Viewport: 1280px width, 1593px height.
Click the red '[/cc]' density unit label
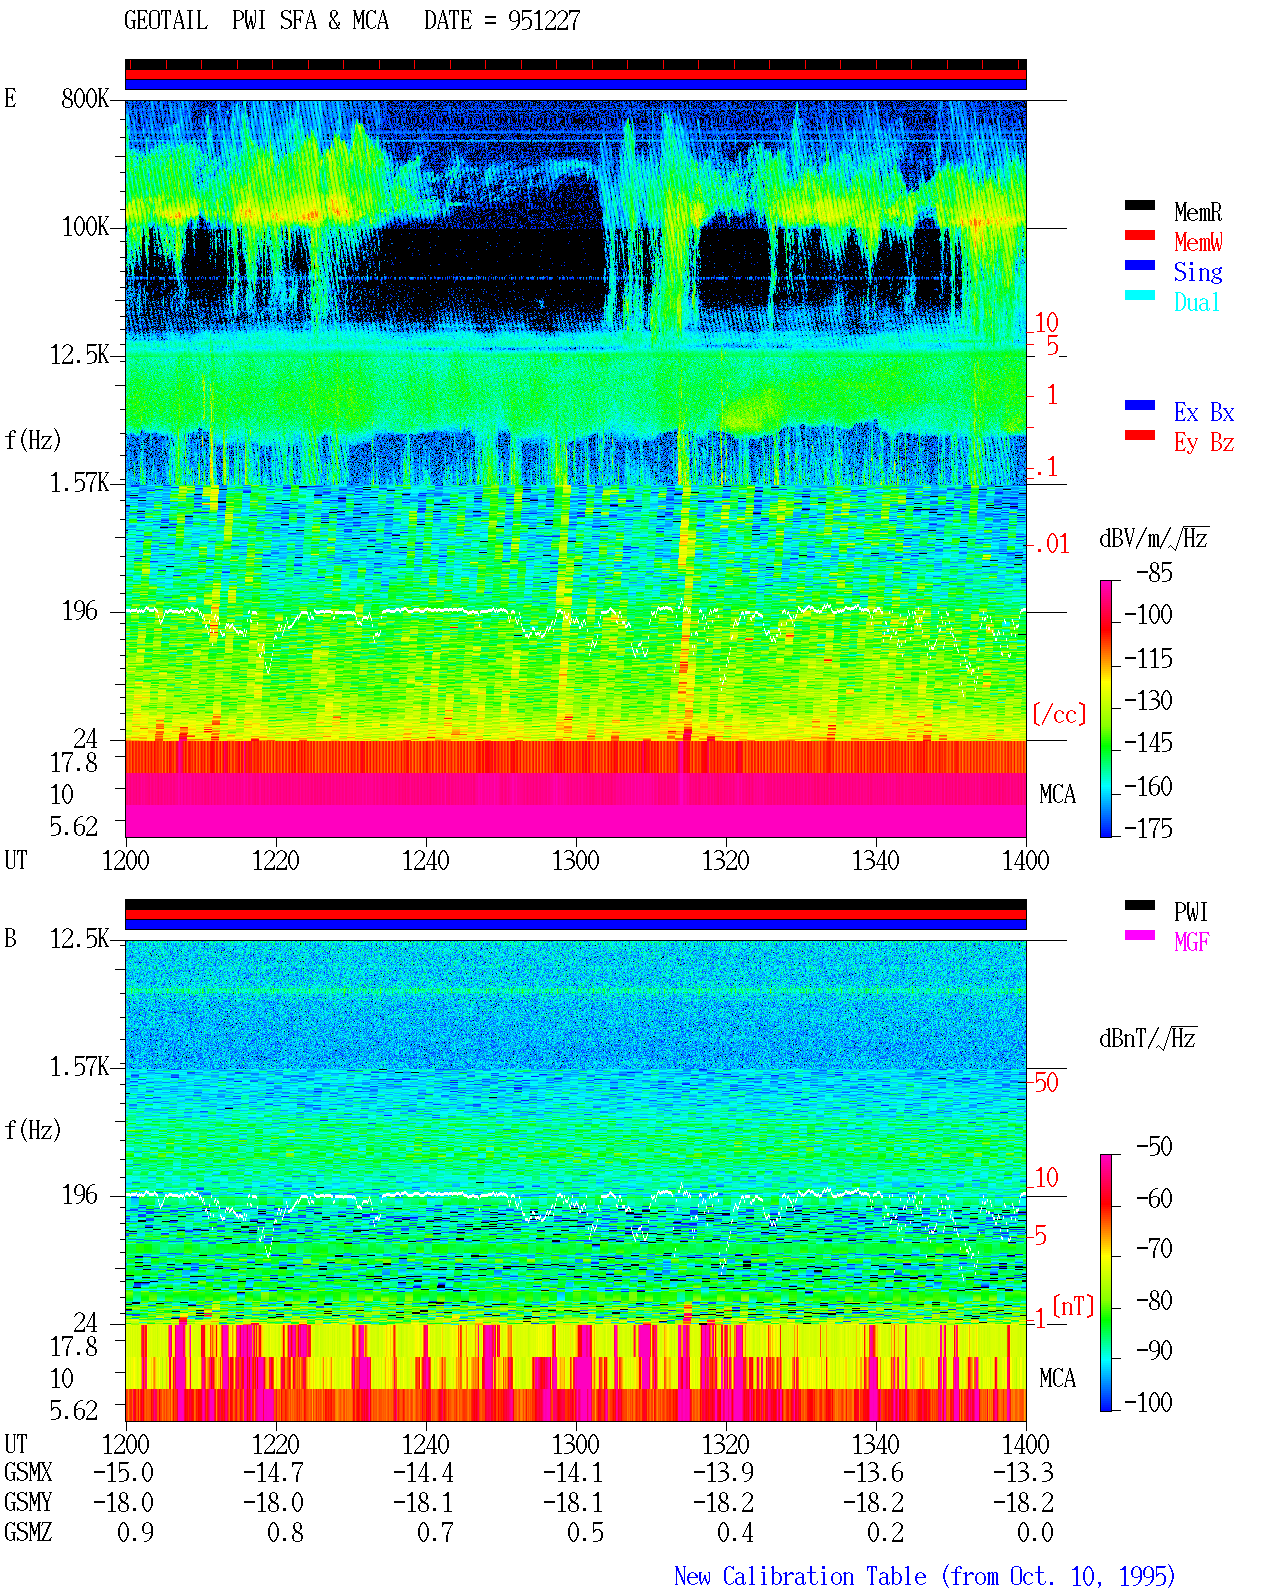pos(1059,714)
